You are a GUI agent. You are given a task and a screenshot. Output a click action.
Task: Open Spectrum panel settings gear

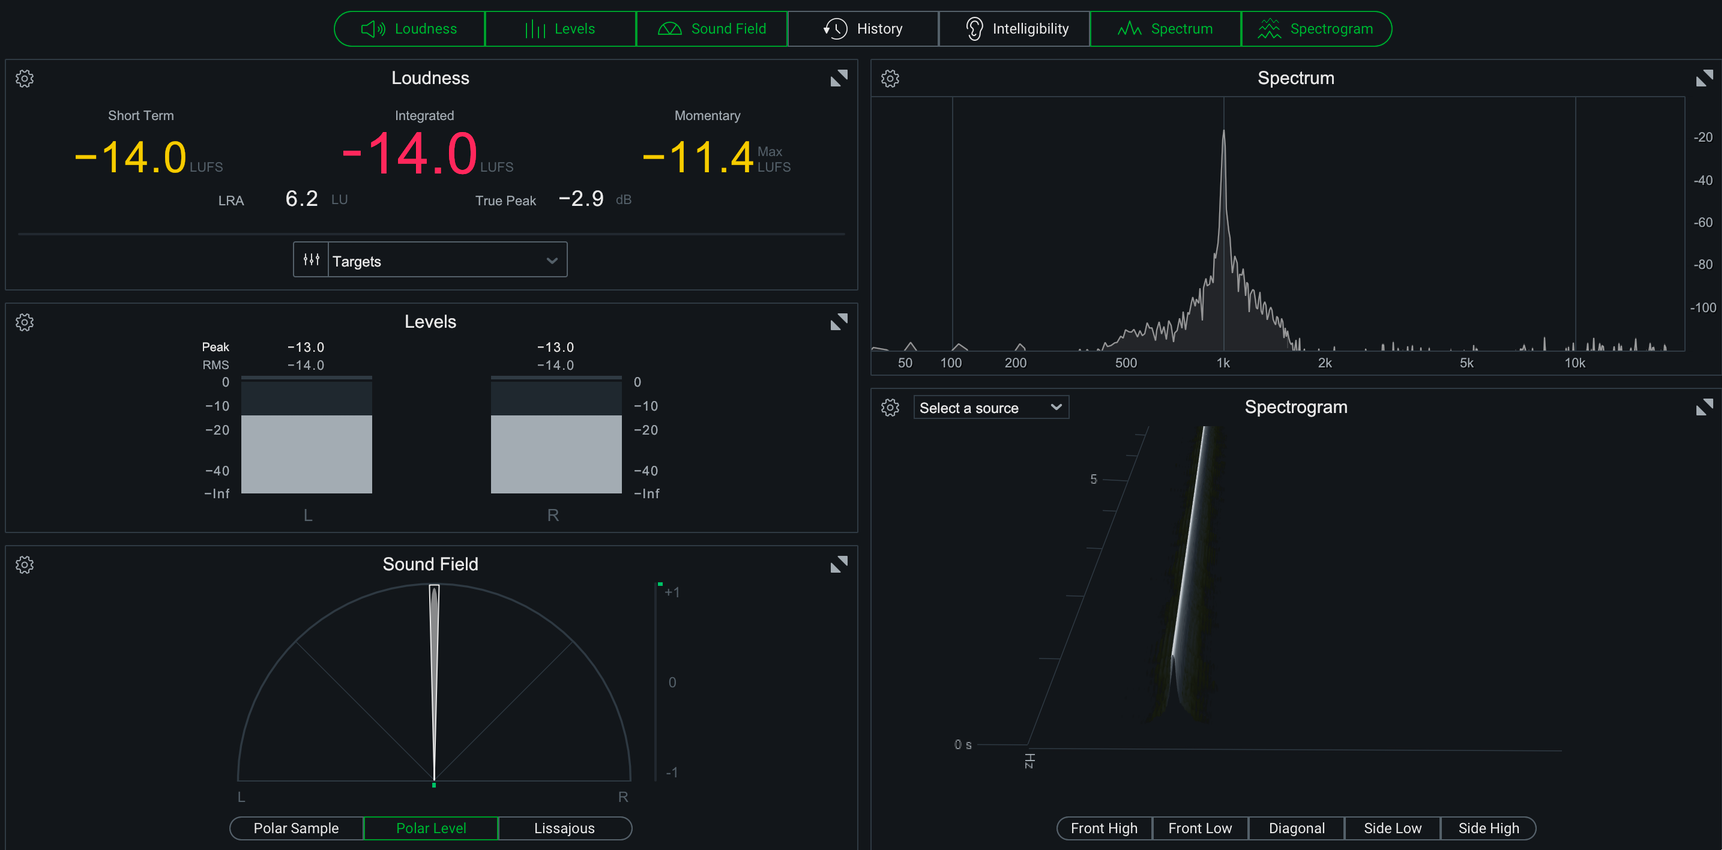click(890, 79)
